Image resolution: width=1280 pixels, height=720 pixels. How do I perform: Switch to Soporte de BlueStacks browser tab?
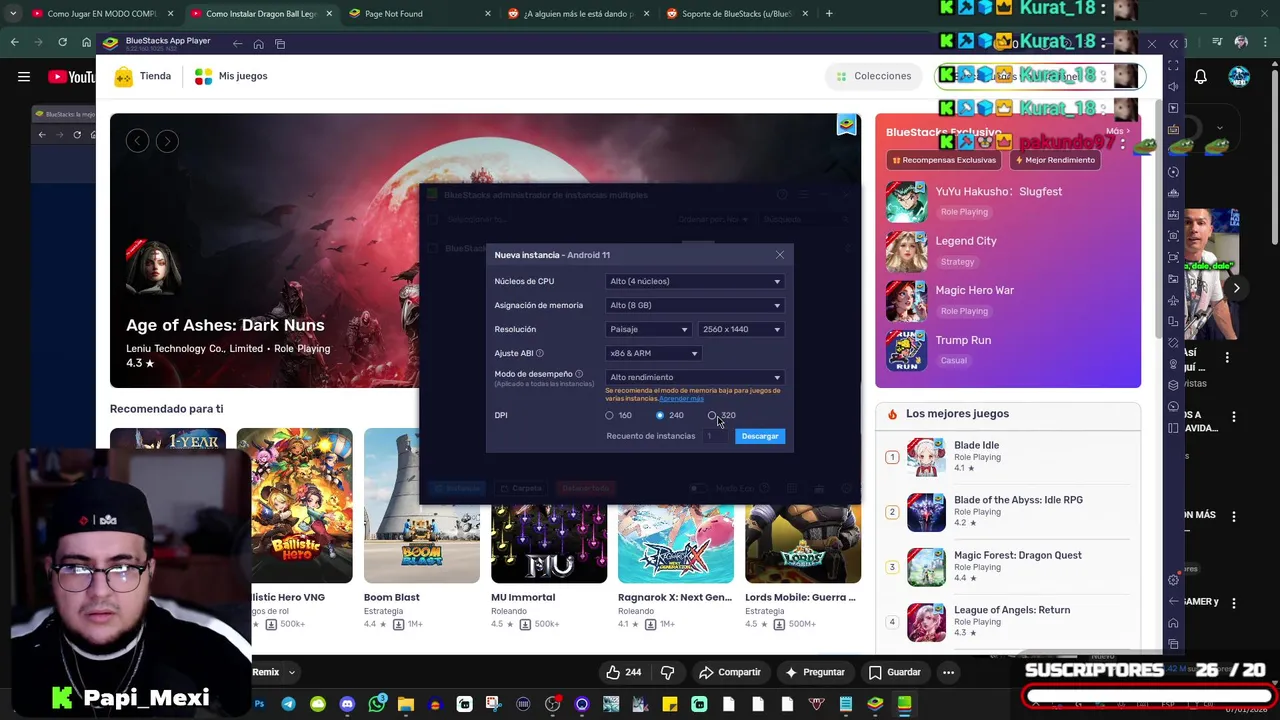[x=738, y=14]
